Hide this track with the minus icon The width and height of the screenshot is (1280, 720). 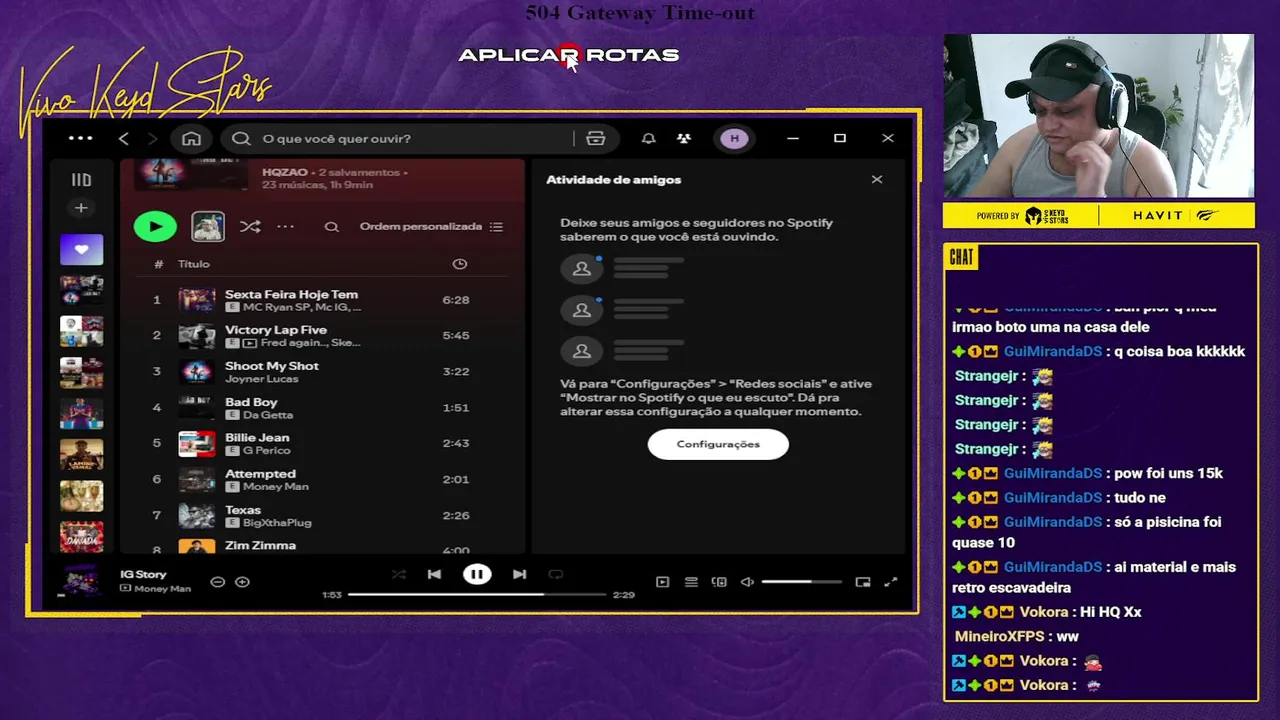217,582
